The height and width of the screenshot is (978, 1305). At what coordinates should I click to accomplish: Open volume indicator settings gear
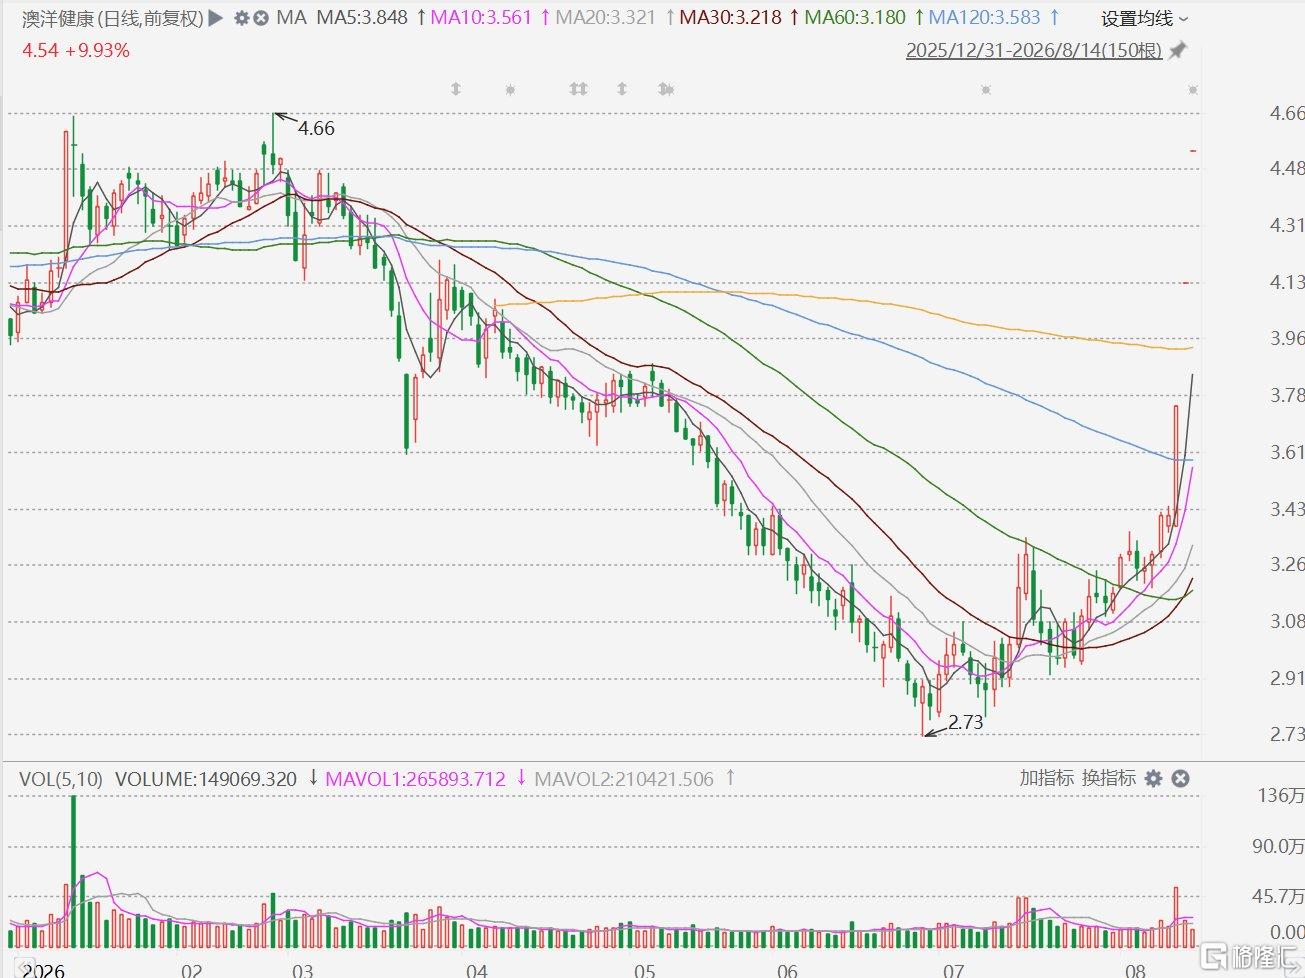1154,778
